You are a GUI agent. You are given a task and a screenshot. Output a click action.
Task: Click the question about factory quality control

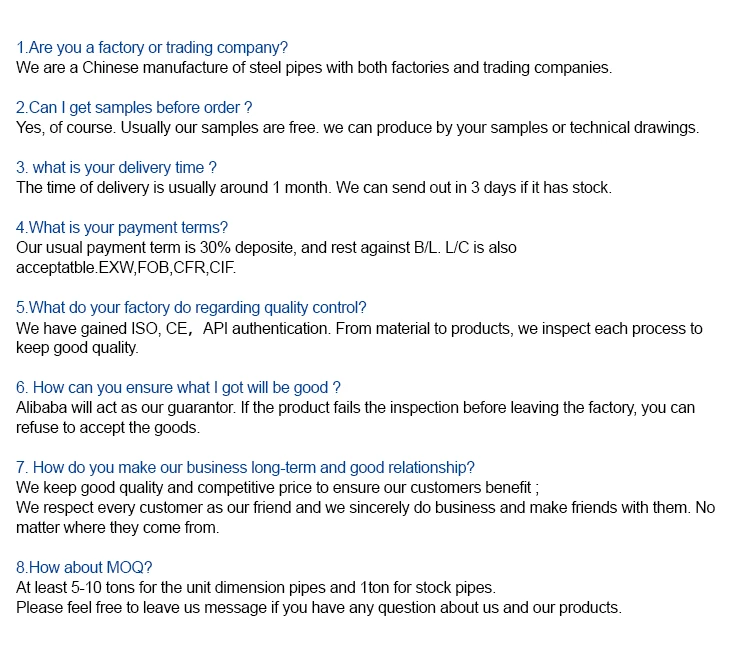tap(191, 308)
